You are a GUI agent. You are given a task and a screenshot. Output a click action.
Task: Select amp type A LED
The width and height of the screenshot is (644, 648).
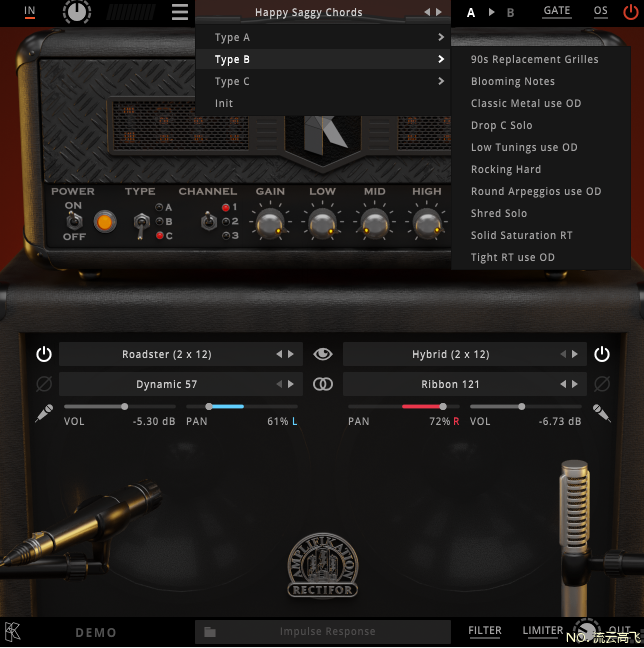(x=159, y=207)
